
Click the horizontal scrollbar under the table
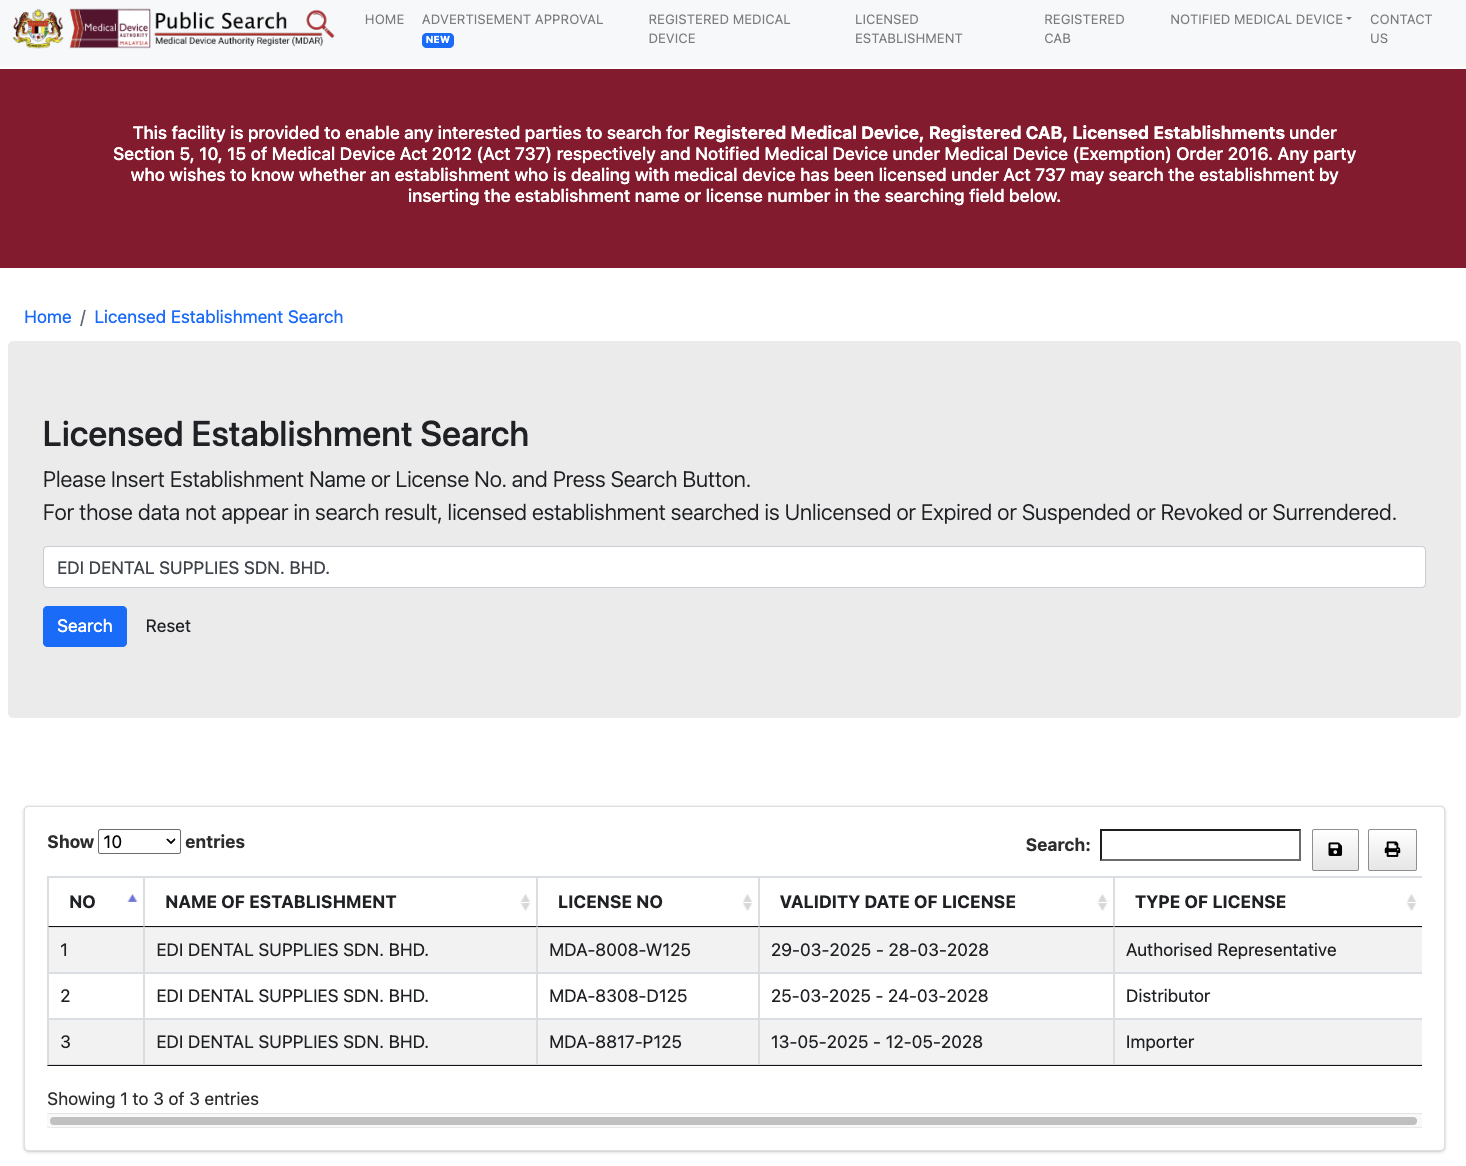(733, 1121)
